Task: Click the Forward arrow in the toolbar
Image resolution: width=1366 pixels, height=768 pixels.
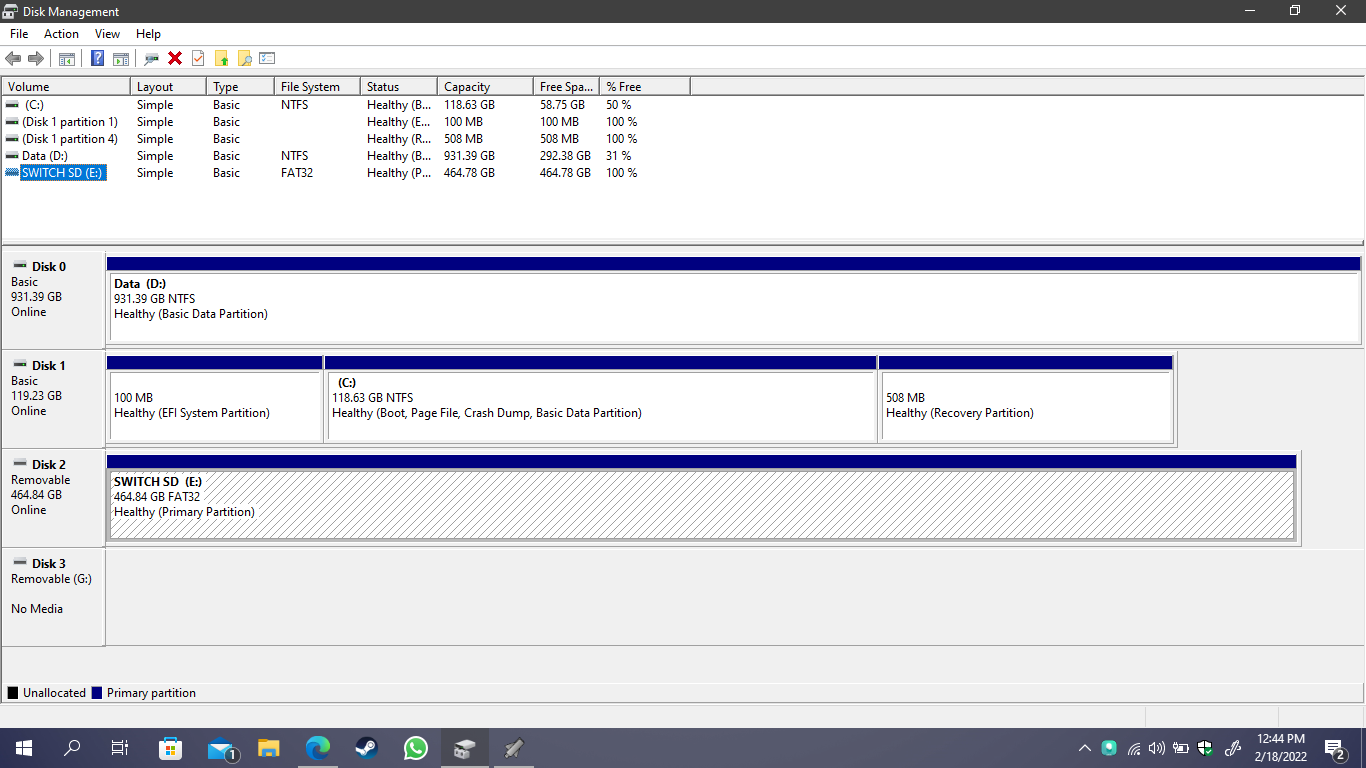Action: point(36,58)
